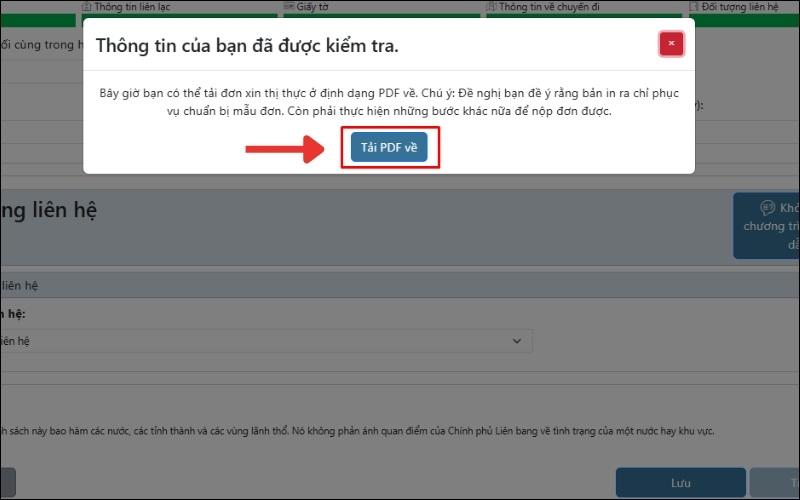Screen dimensions: 800x500
Task: Close the verification dialog with red X
Action: (x=671, y=44)
